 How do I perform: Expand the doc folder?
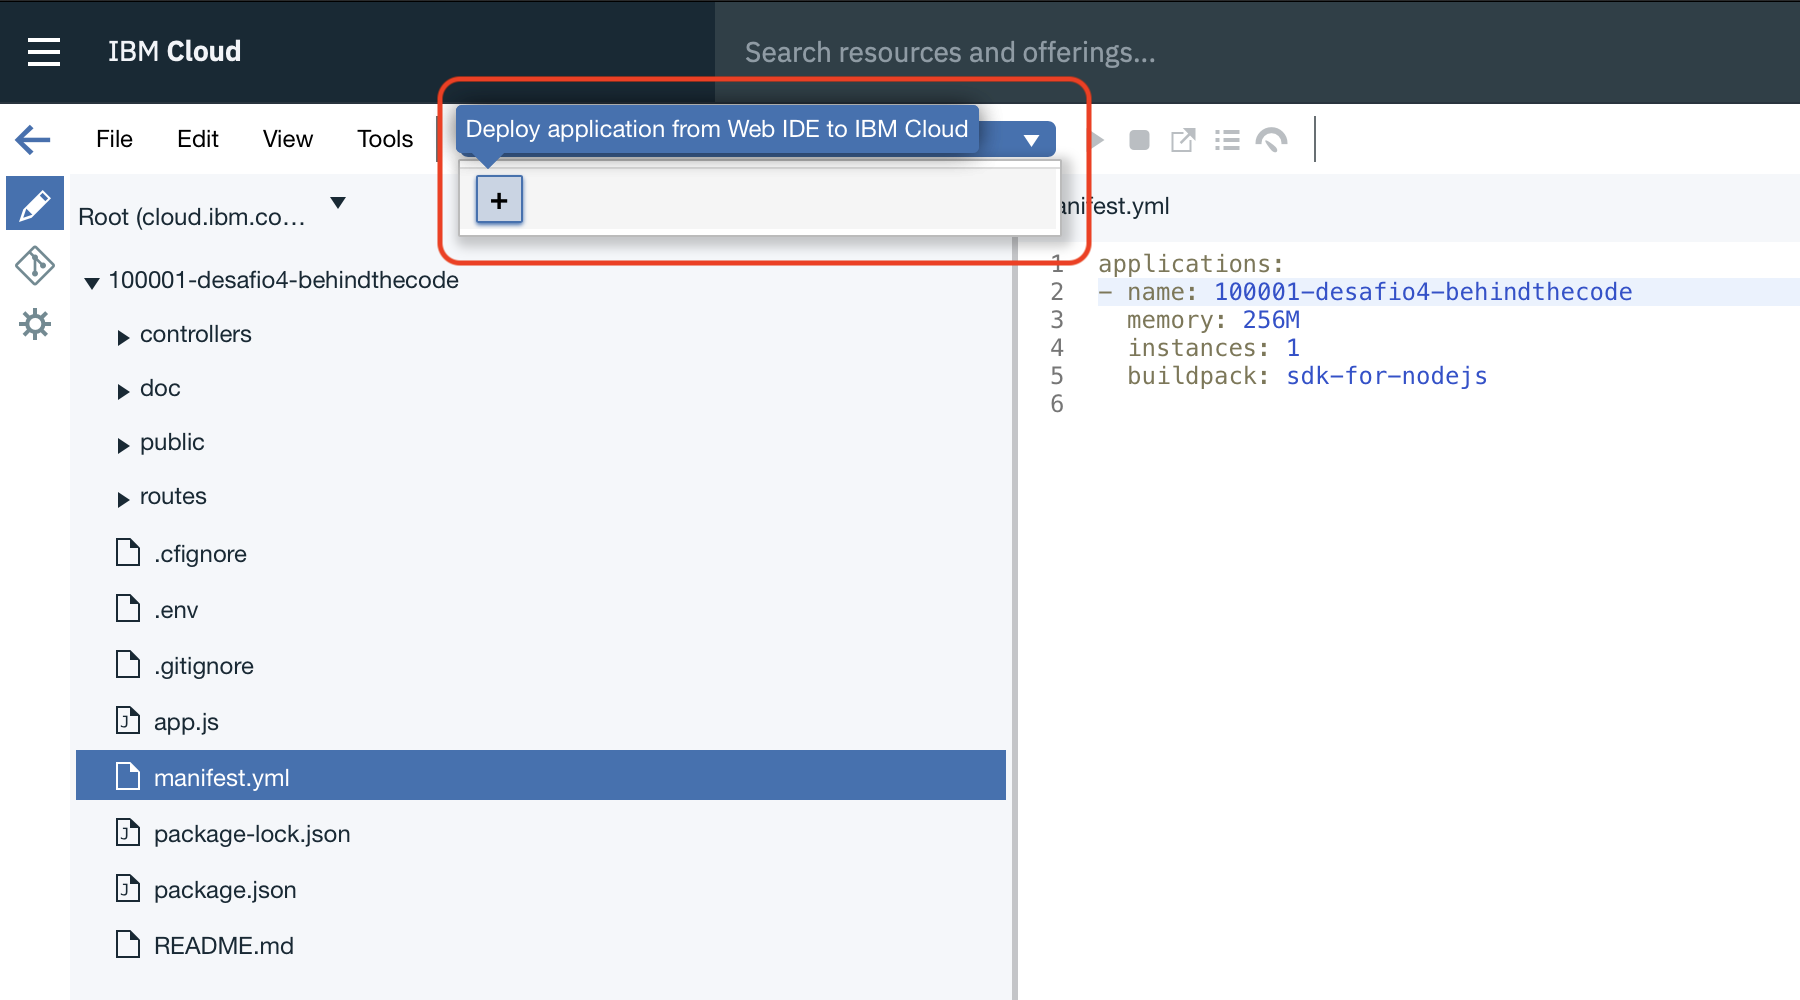tap(123, 391)
